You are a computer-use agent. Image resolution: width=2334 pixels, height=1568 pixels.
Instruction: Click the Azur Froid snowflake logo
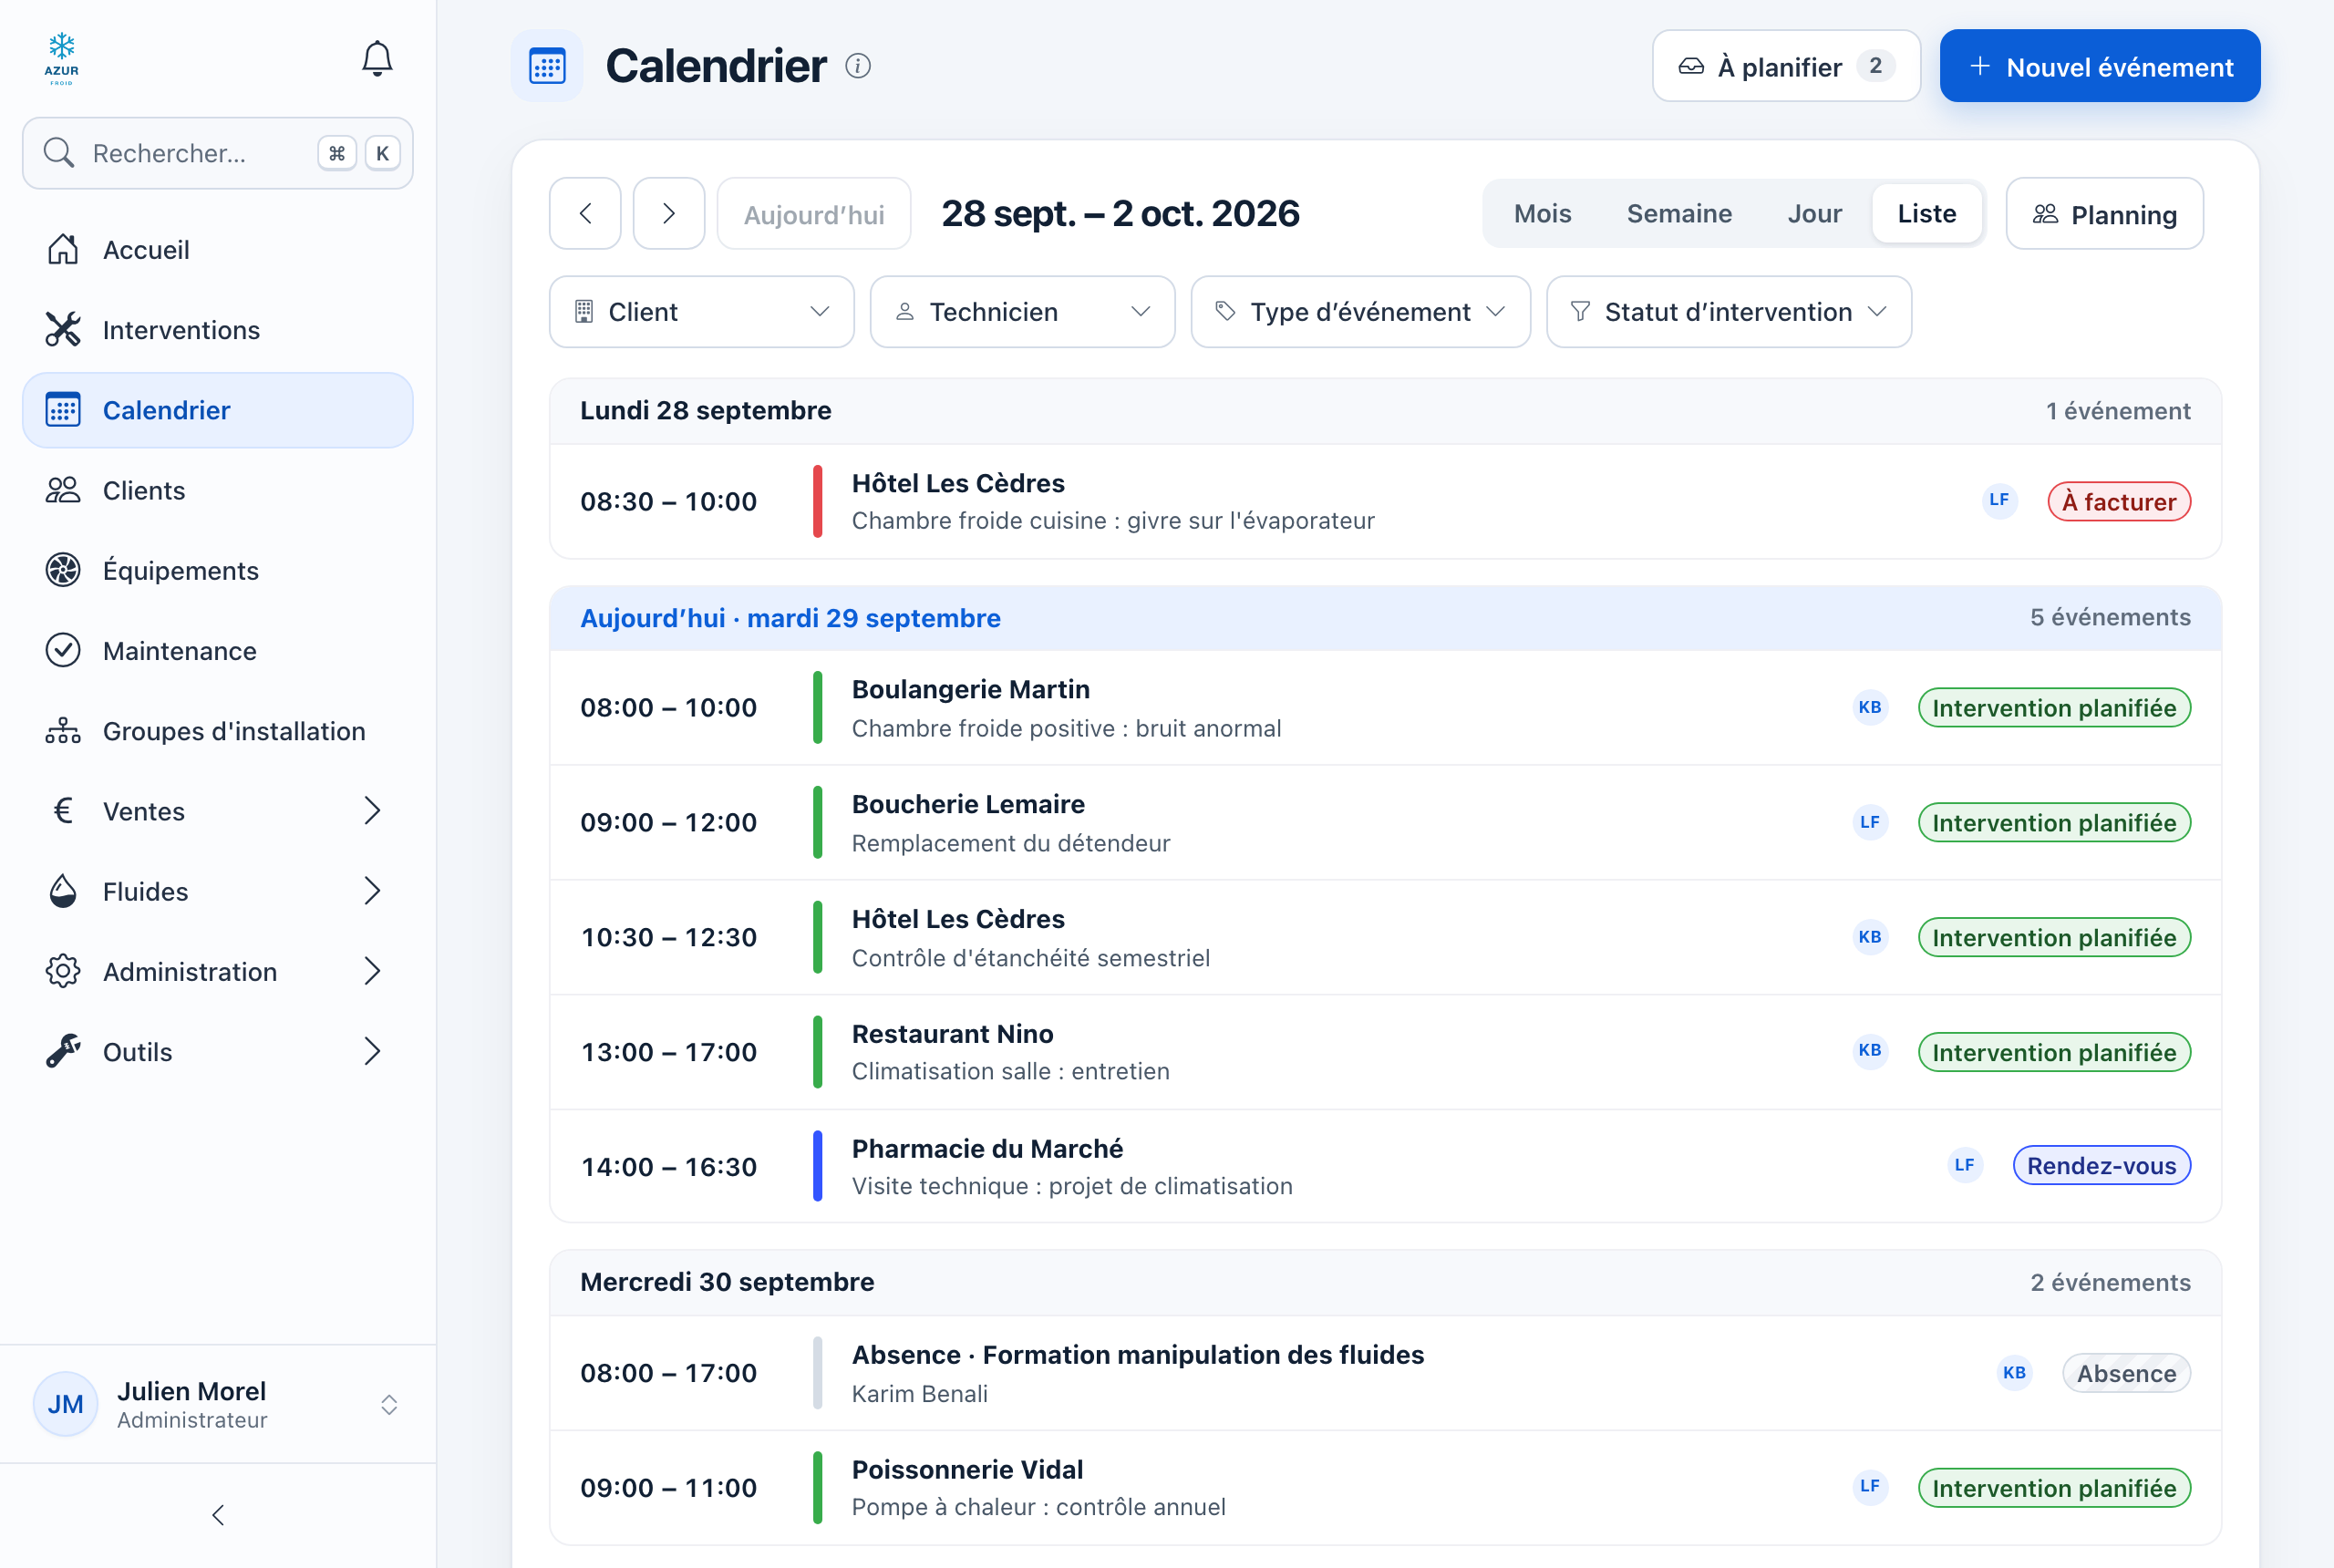[61, 59]
